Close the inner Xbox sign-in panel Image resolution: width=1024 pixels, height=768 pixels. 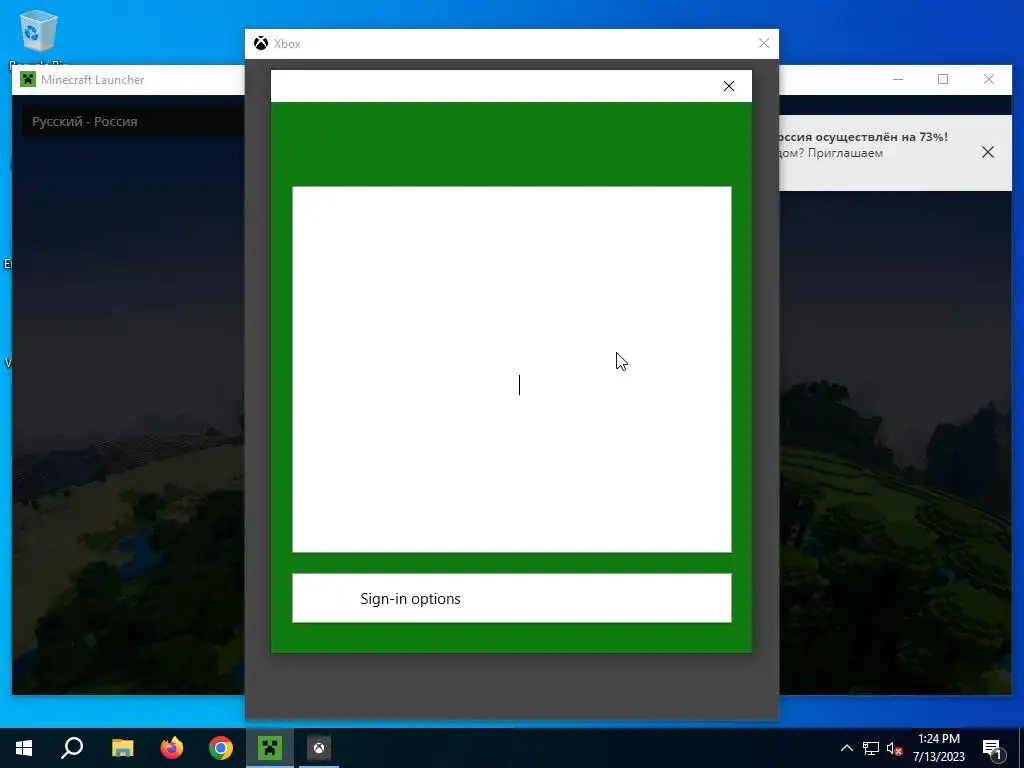point(729,86)
